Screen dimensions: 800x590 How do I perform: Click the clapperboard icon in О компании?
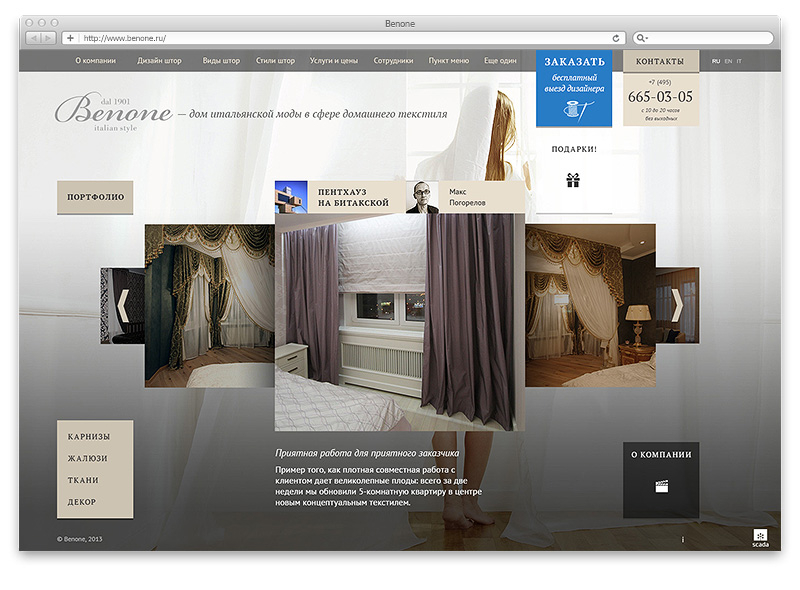click(x=662, y=486)
